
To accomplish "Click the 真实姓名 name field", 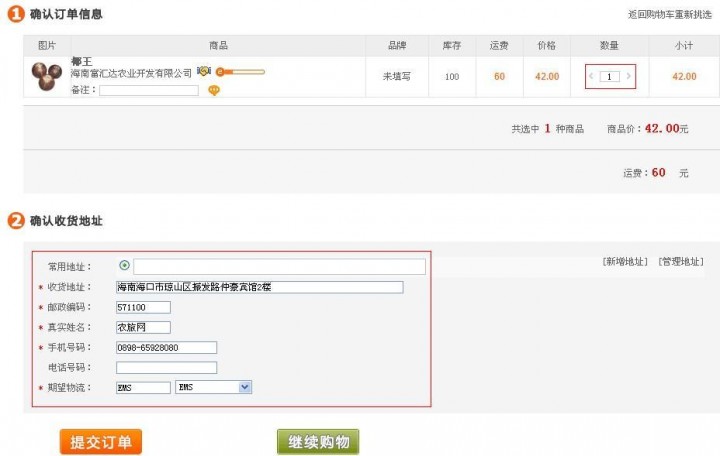I will click(143, 327).
